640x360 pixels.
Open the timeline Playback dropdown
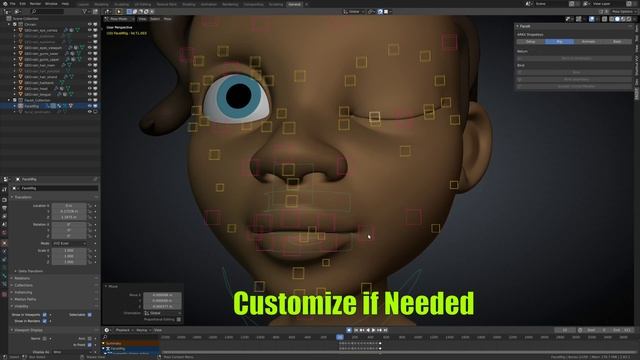click(124, 330)
